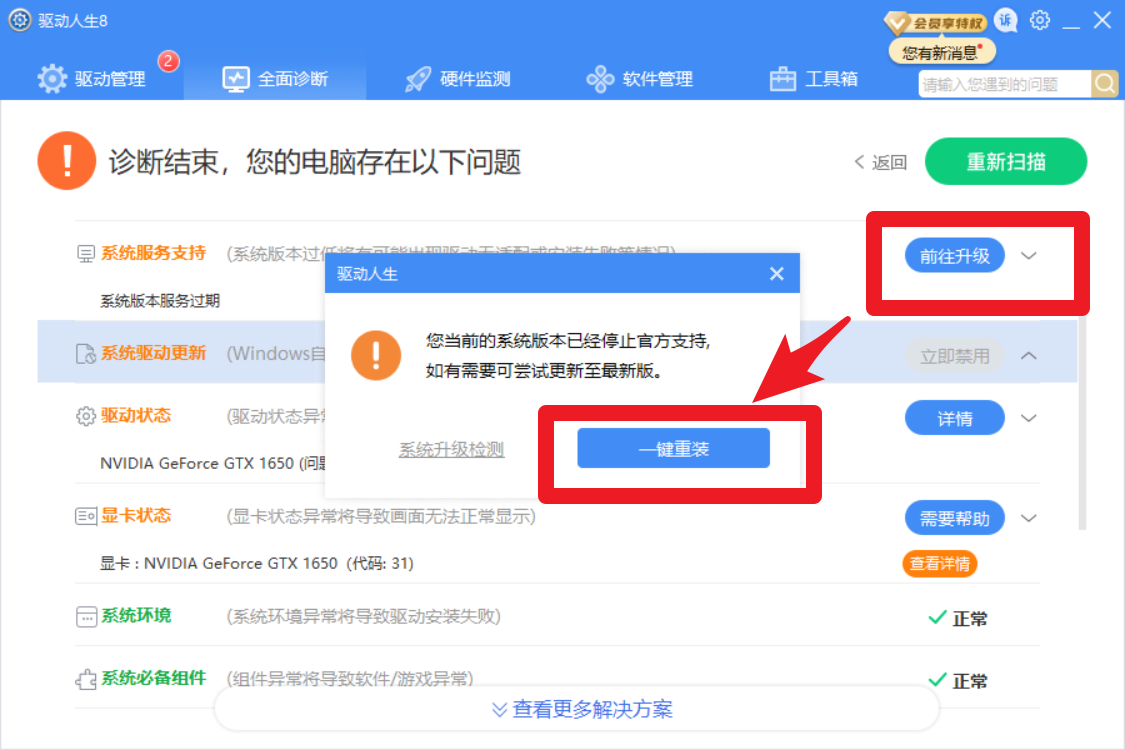Switch to the 全面诊断 tab

(275, 78)
